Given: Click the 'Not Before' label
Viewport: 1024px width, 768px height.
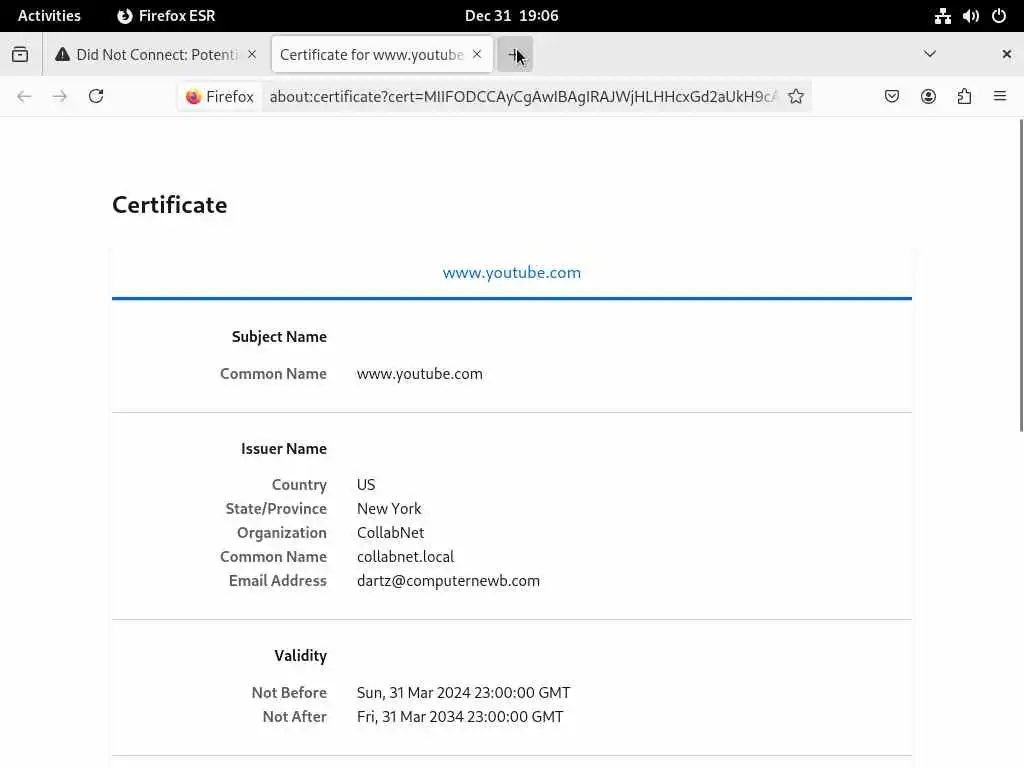Looking at the screenshot, I should (x=289, y=693).
